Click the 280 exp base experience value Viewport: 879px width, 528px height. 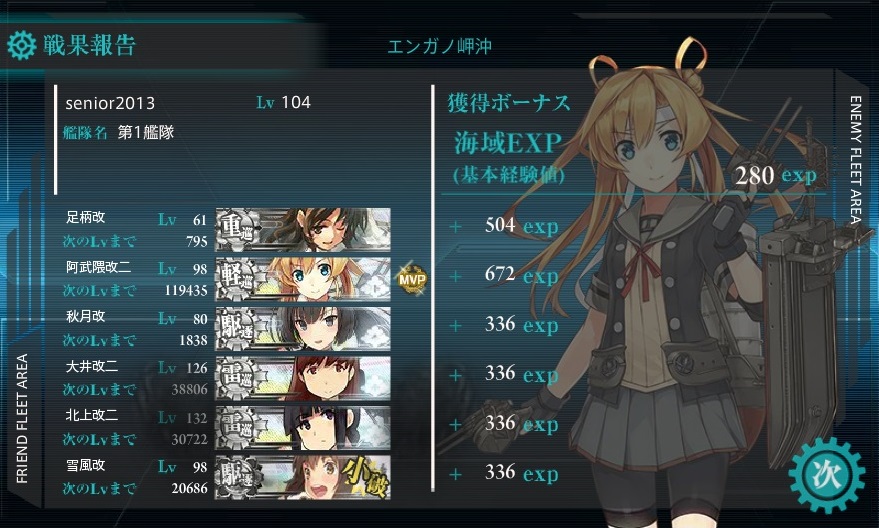(775, 175)
